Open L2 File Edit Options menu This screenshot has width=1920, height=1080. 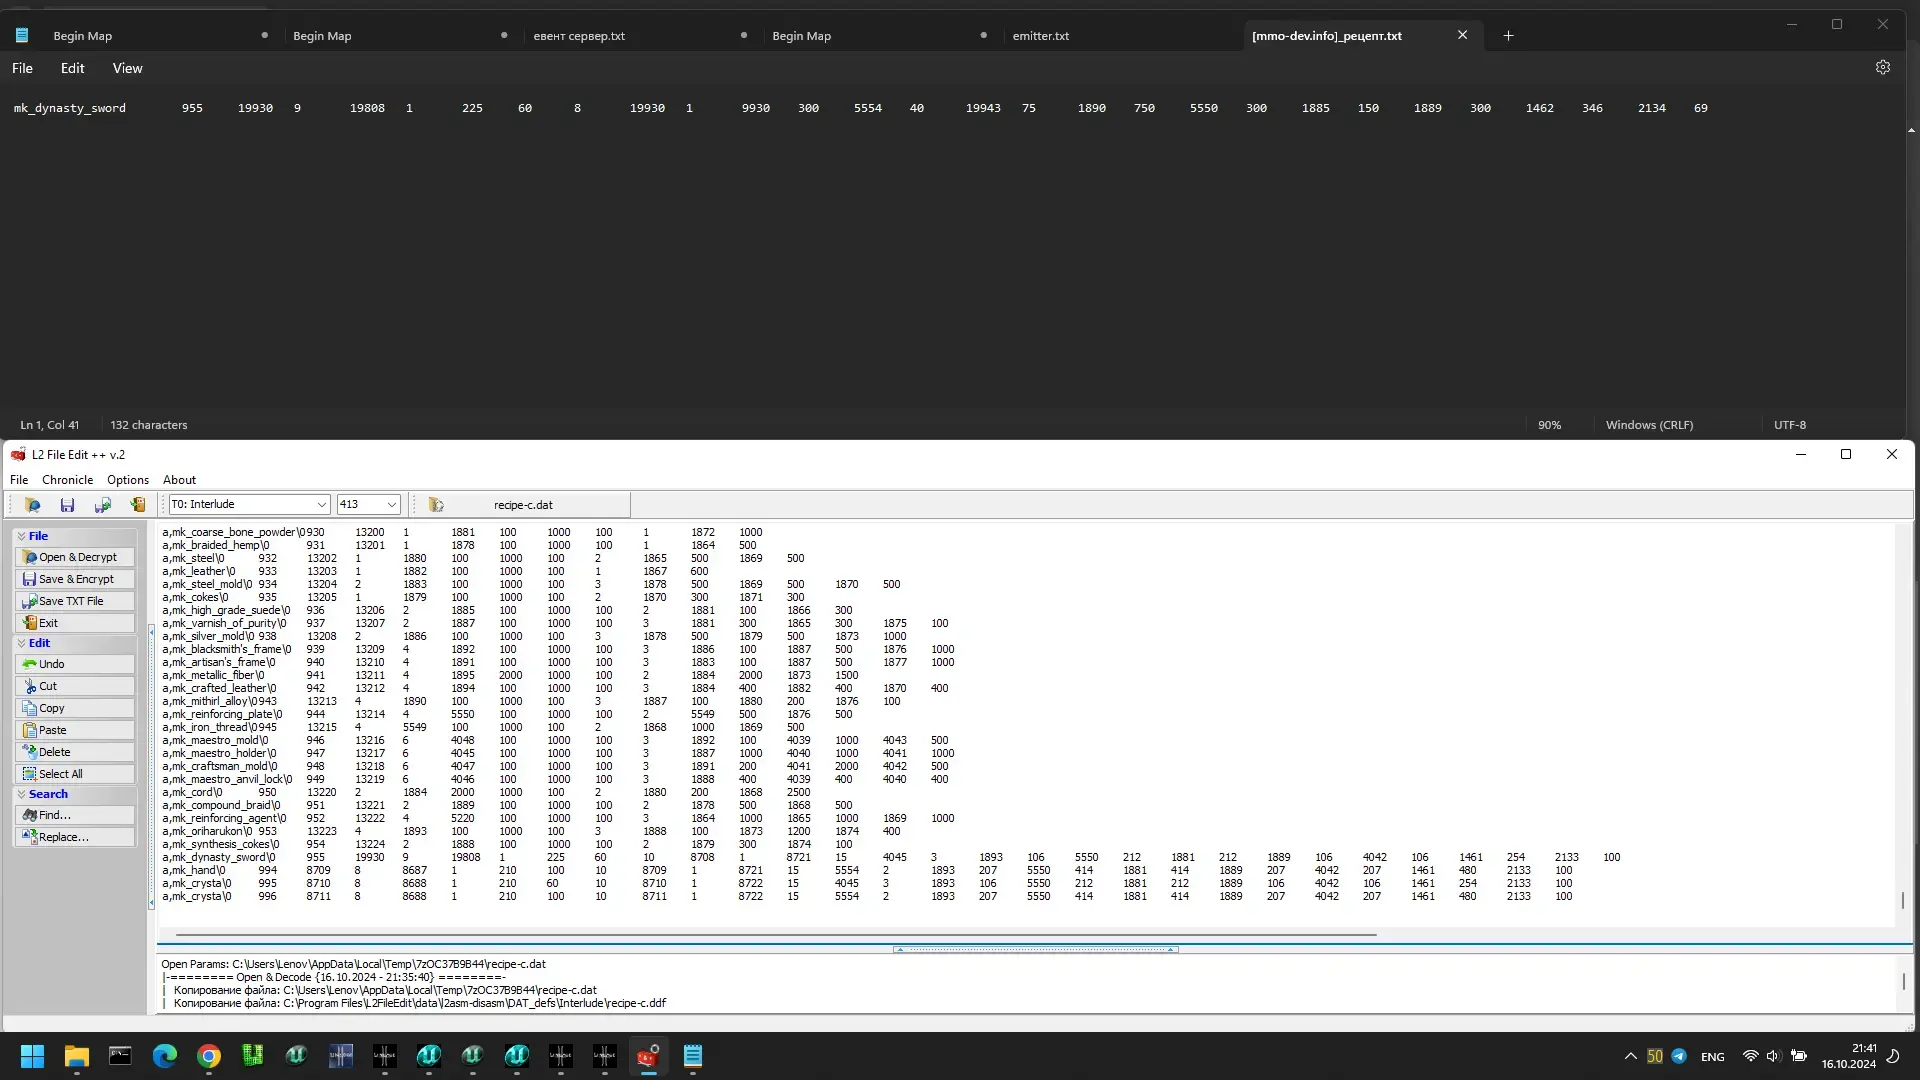click(128, 480)
